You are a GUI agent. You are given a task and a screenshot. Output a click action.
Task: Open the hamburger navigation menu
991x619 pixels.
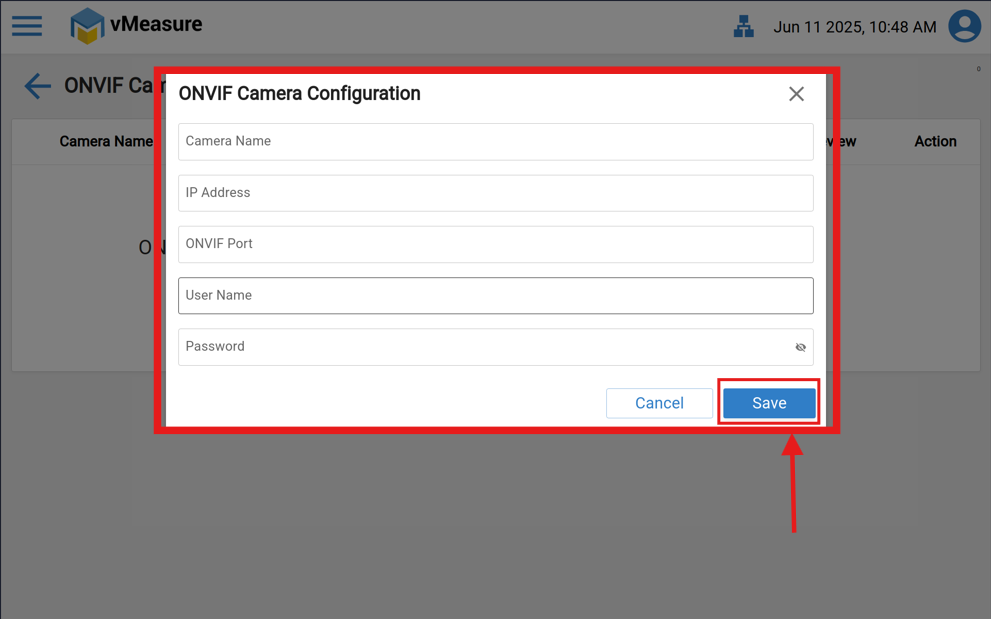[x=27, y=26]
